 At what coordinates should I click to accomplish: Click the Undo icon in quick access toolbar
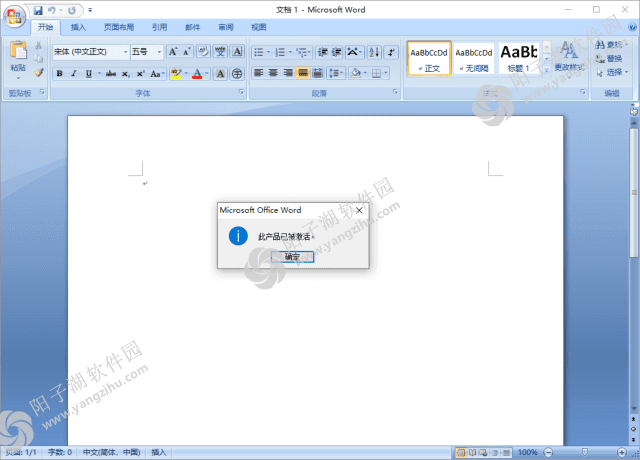(x=51, y=10)
